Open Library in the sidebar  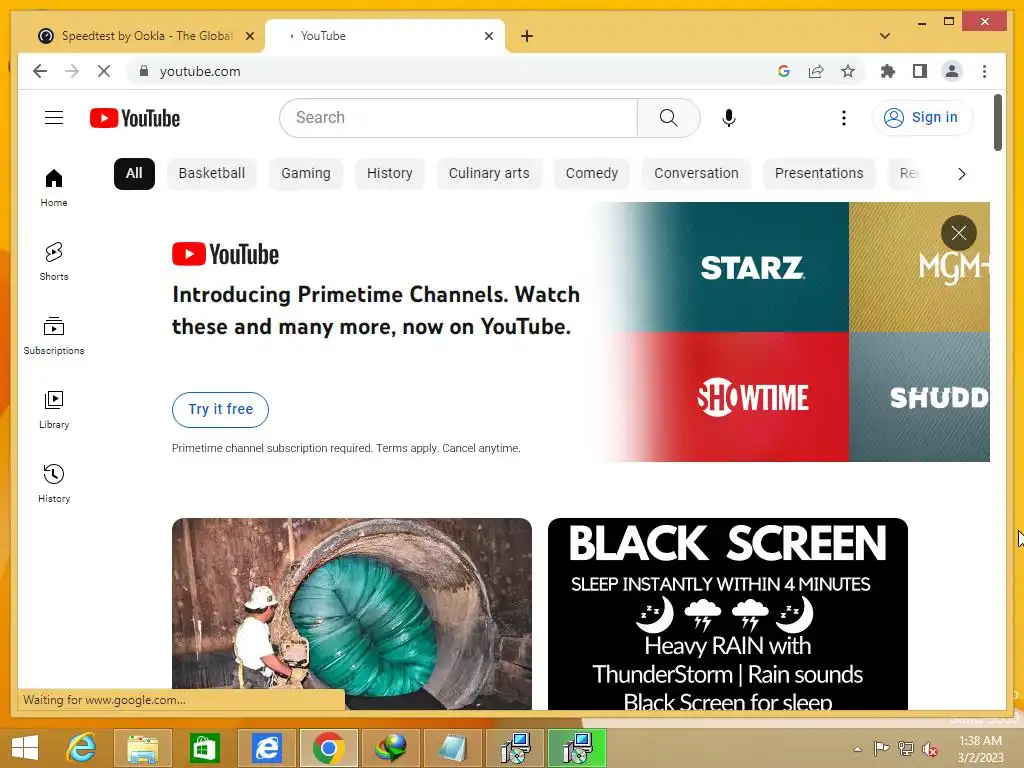54,409
